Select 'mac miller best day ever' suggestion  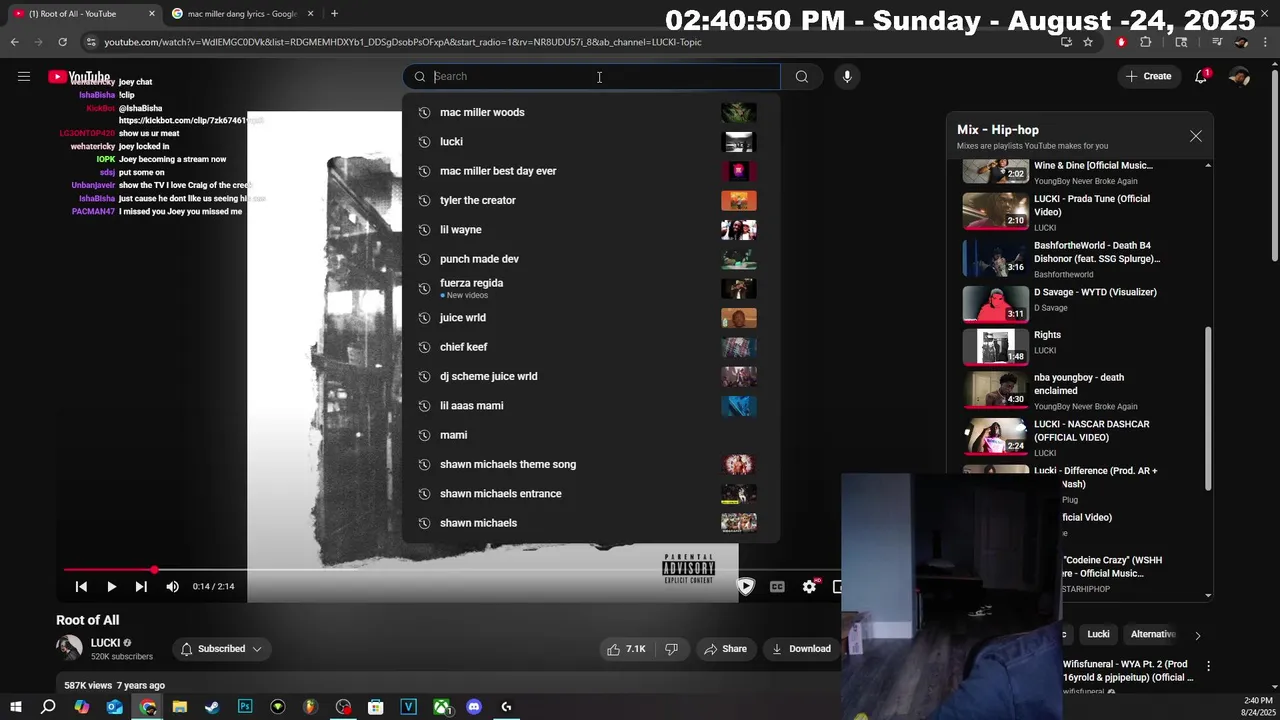pos(590,171)
